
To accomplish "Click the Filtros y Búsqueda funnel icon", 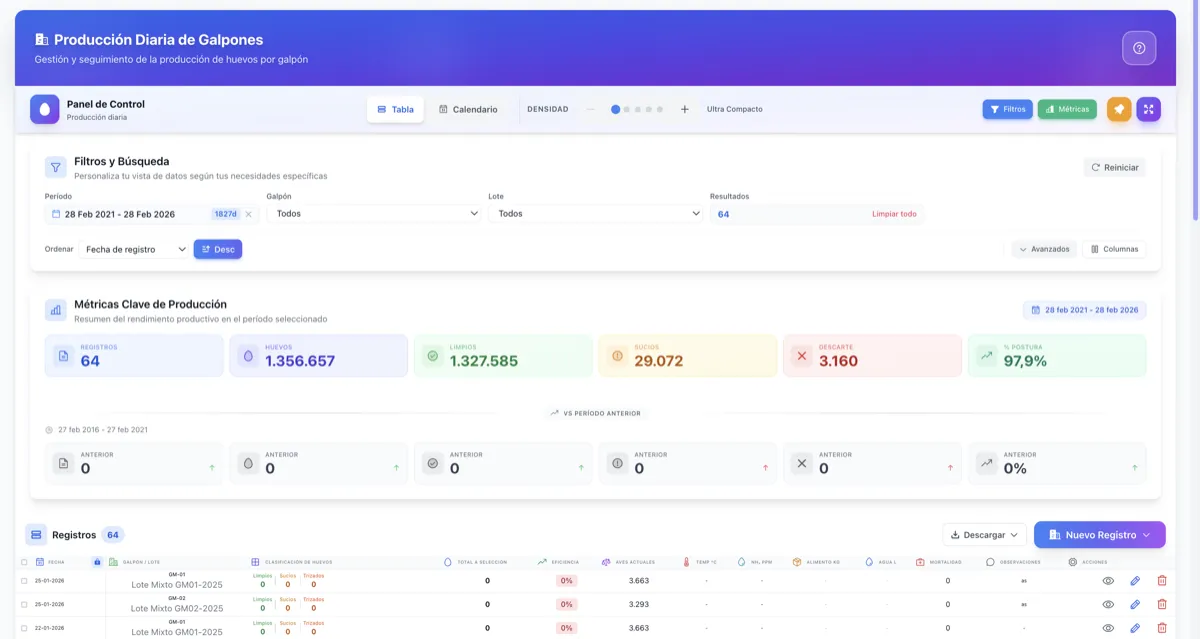I will 56,167.
